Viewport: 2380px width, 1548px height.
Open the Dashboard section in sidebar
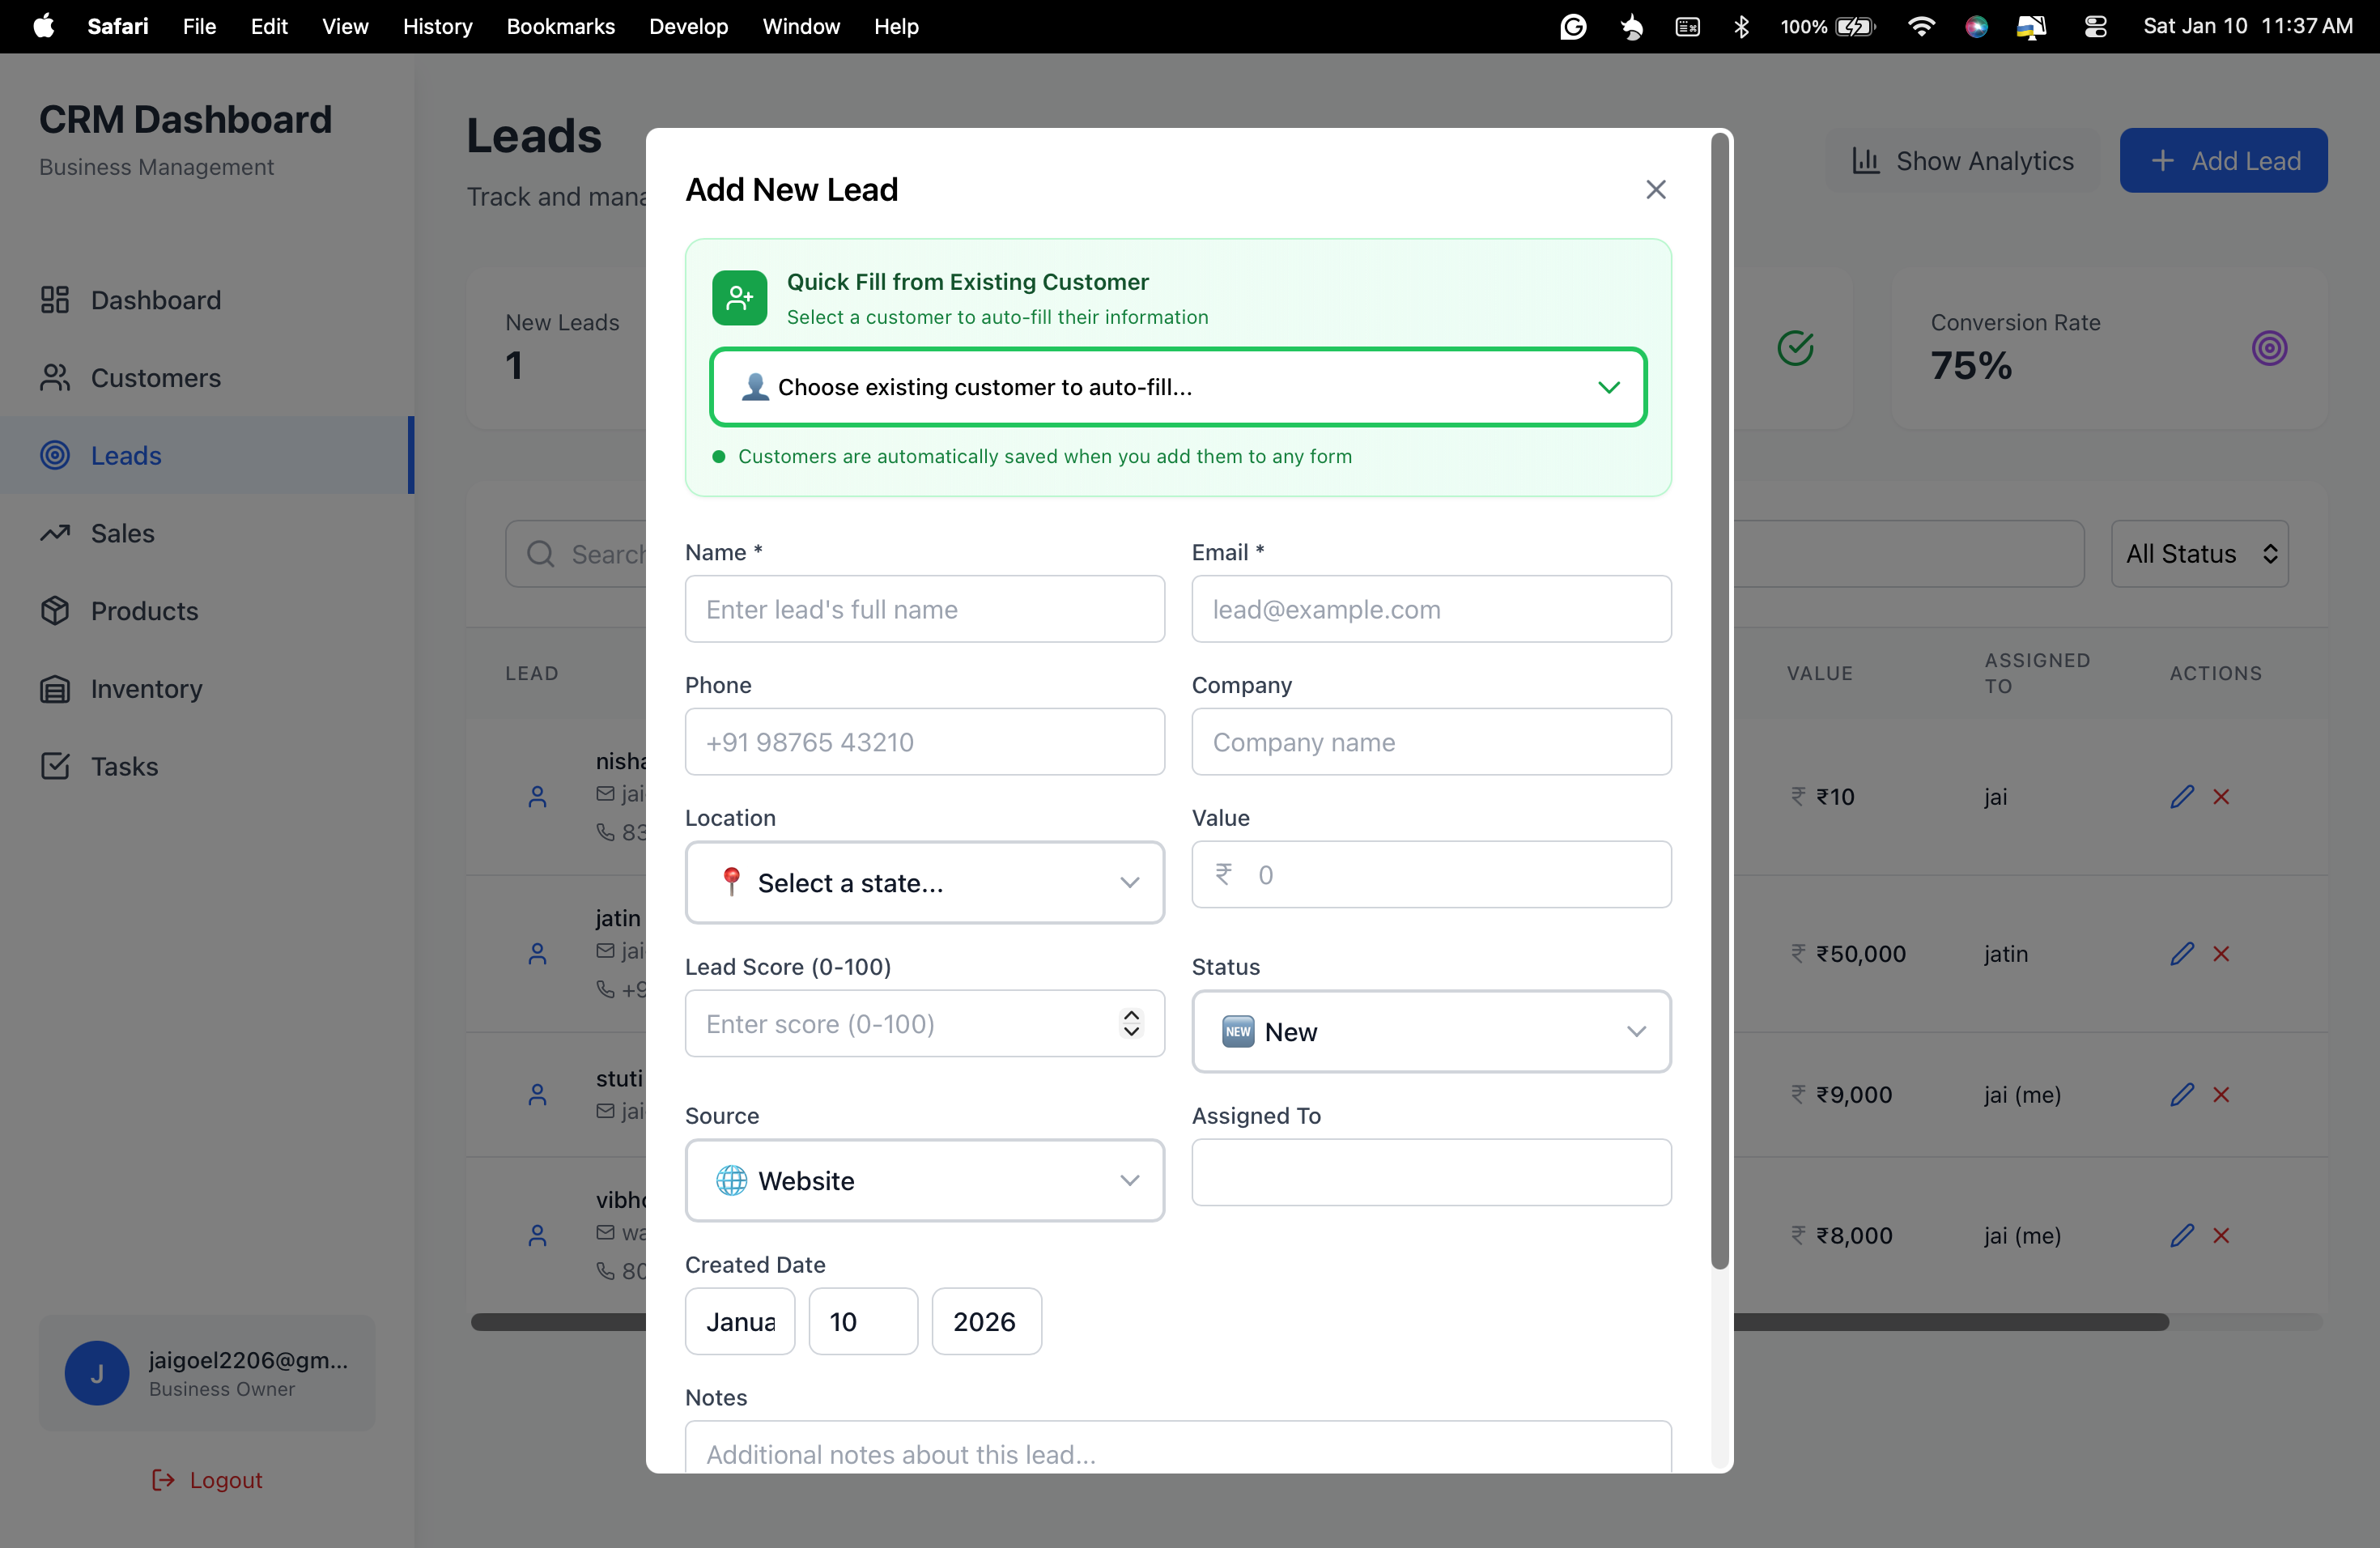(155, 299)
